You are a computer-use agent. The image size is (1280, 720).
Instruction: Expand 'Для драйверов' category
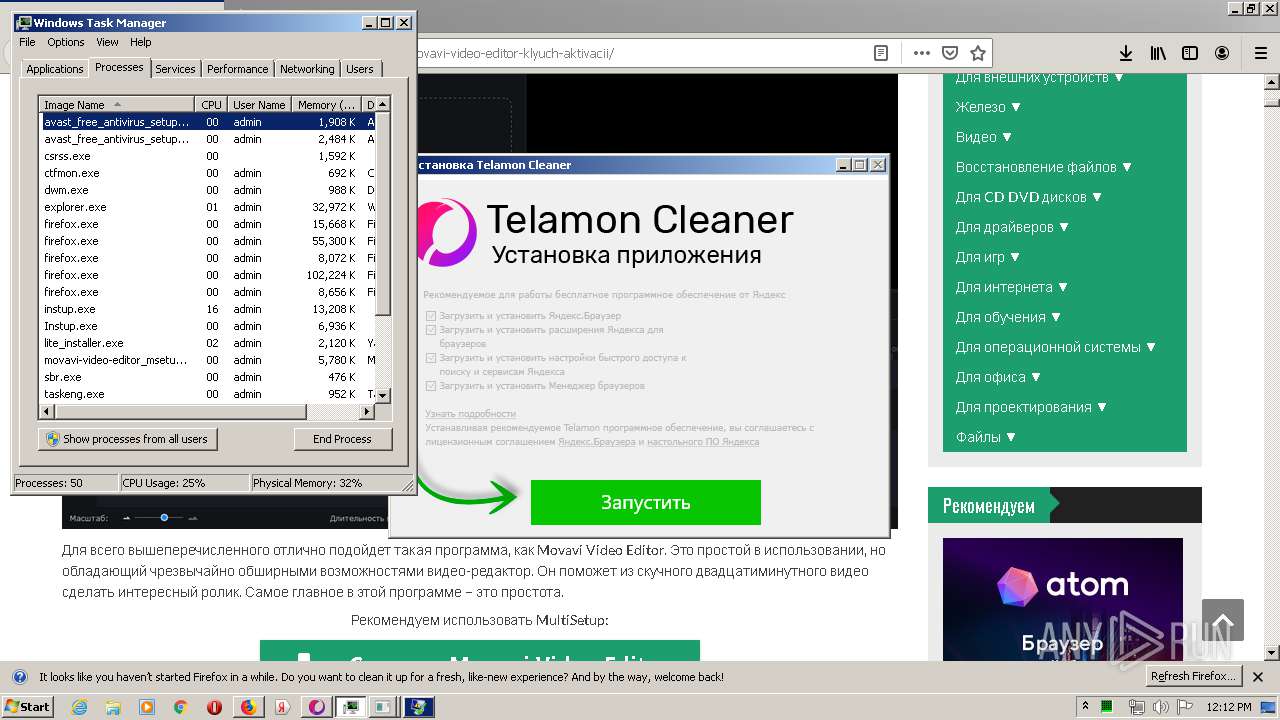click(1012, 227)
